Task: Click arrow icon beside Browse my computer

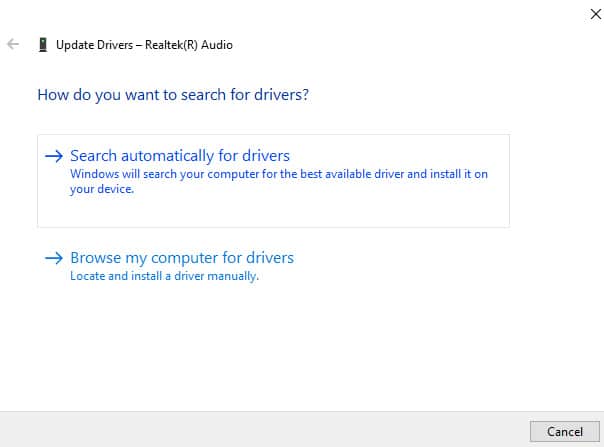Action: 54,258
